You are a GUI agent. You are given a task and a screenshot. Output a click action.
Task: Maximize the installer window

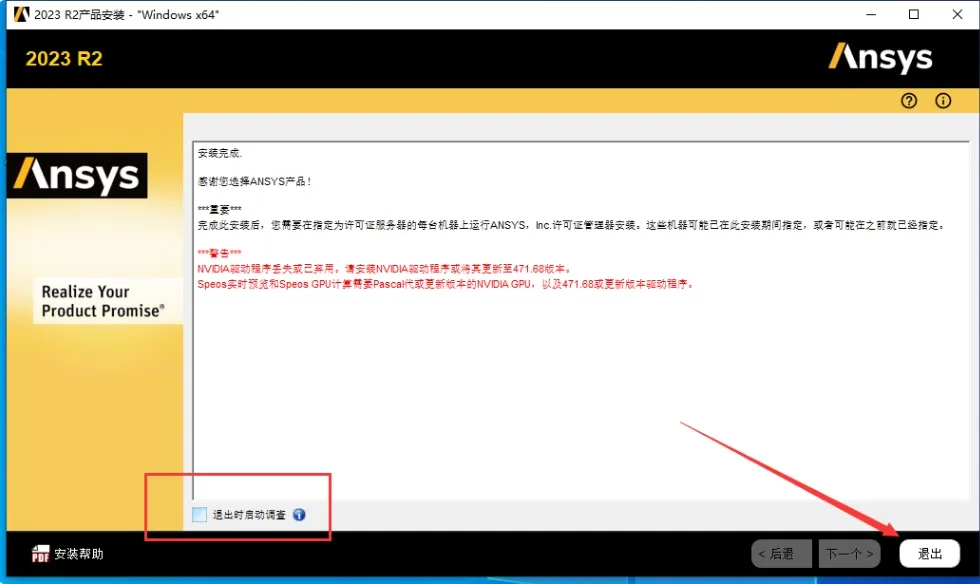[x=914, y=14]
